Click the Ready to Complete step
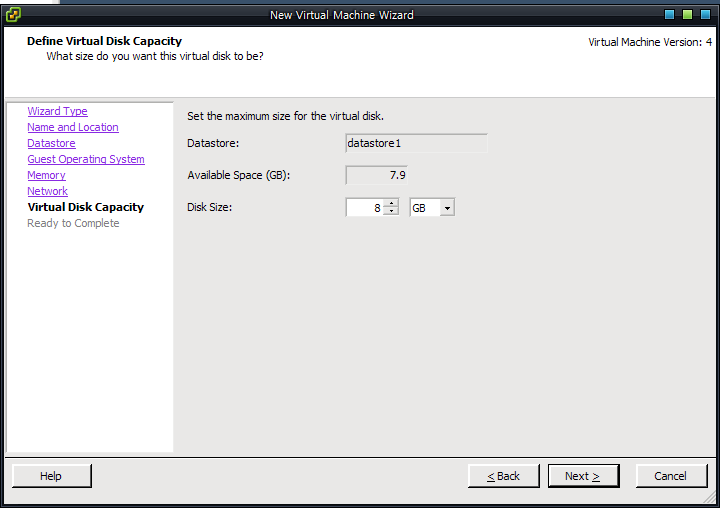This screenshot has width=720, height=508. [73, 223]
